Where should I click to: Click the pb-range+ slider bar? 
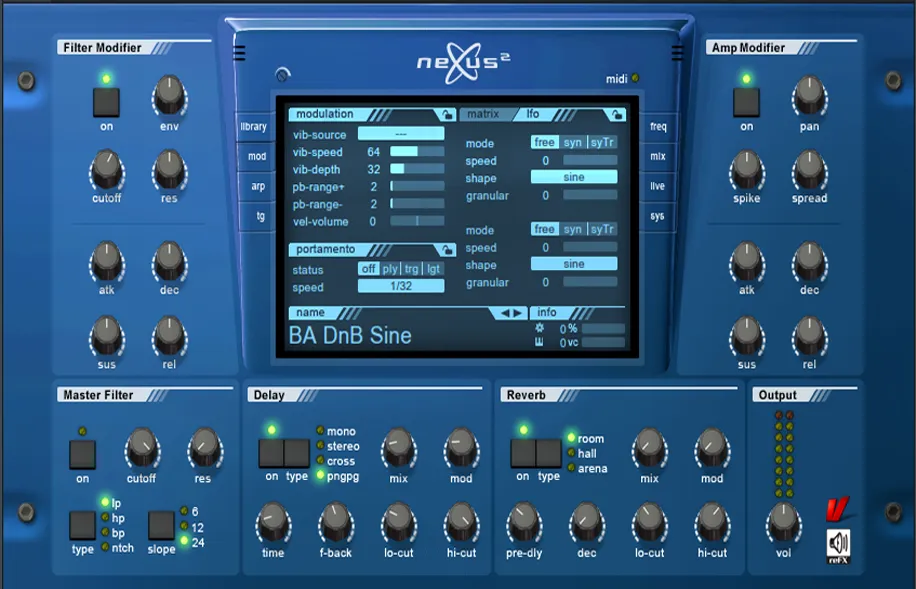[x=417, y=186]
